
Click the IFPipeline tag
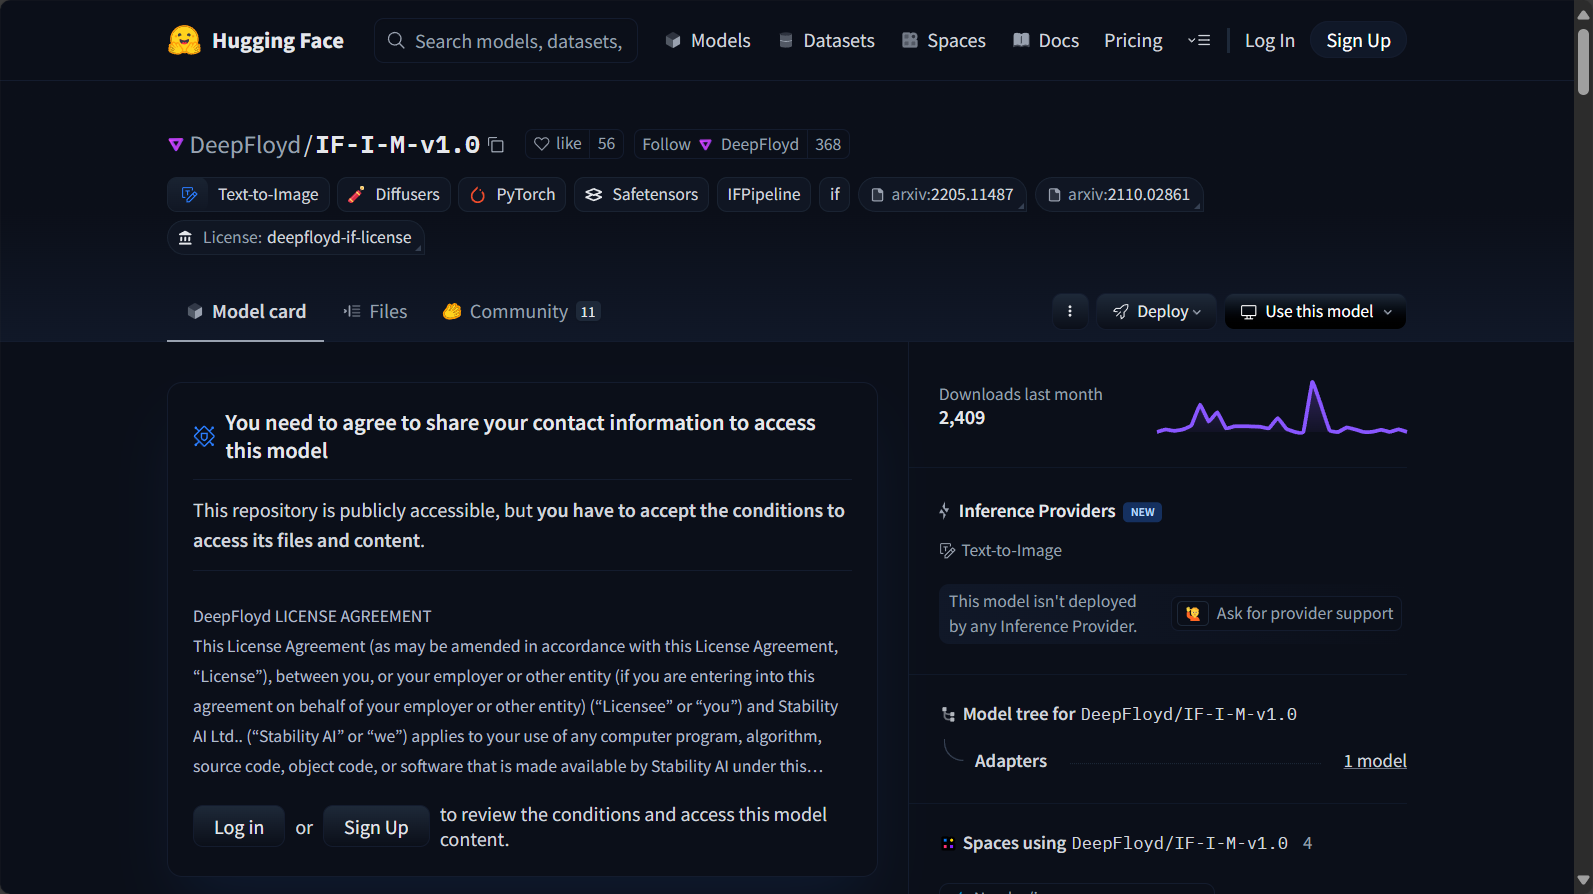pyautogui.click(x=764, y=195)
